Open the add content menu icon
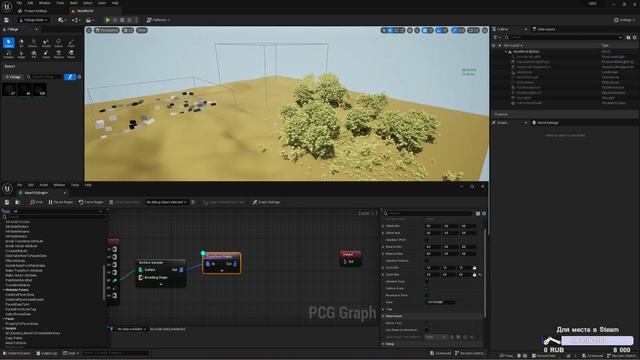This screenshot has width=640, height=360. click(x=62, y=20)
